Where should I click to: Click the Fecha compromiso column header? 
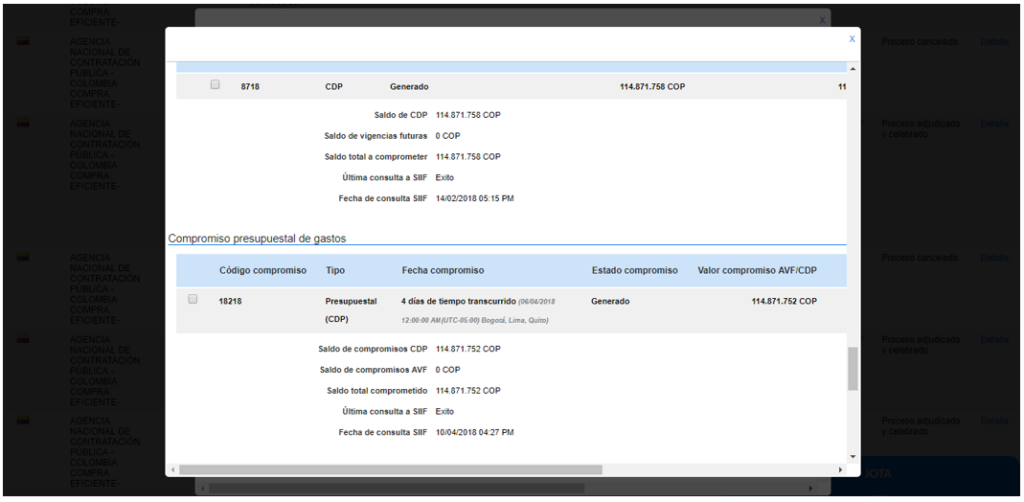[x=442, y=271]
